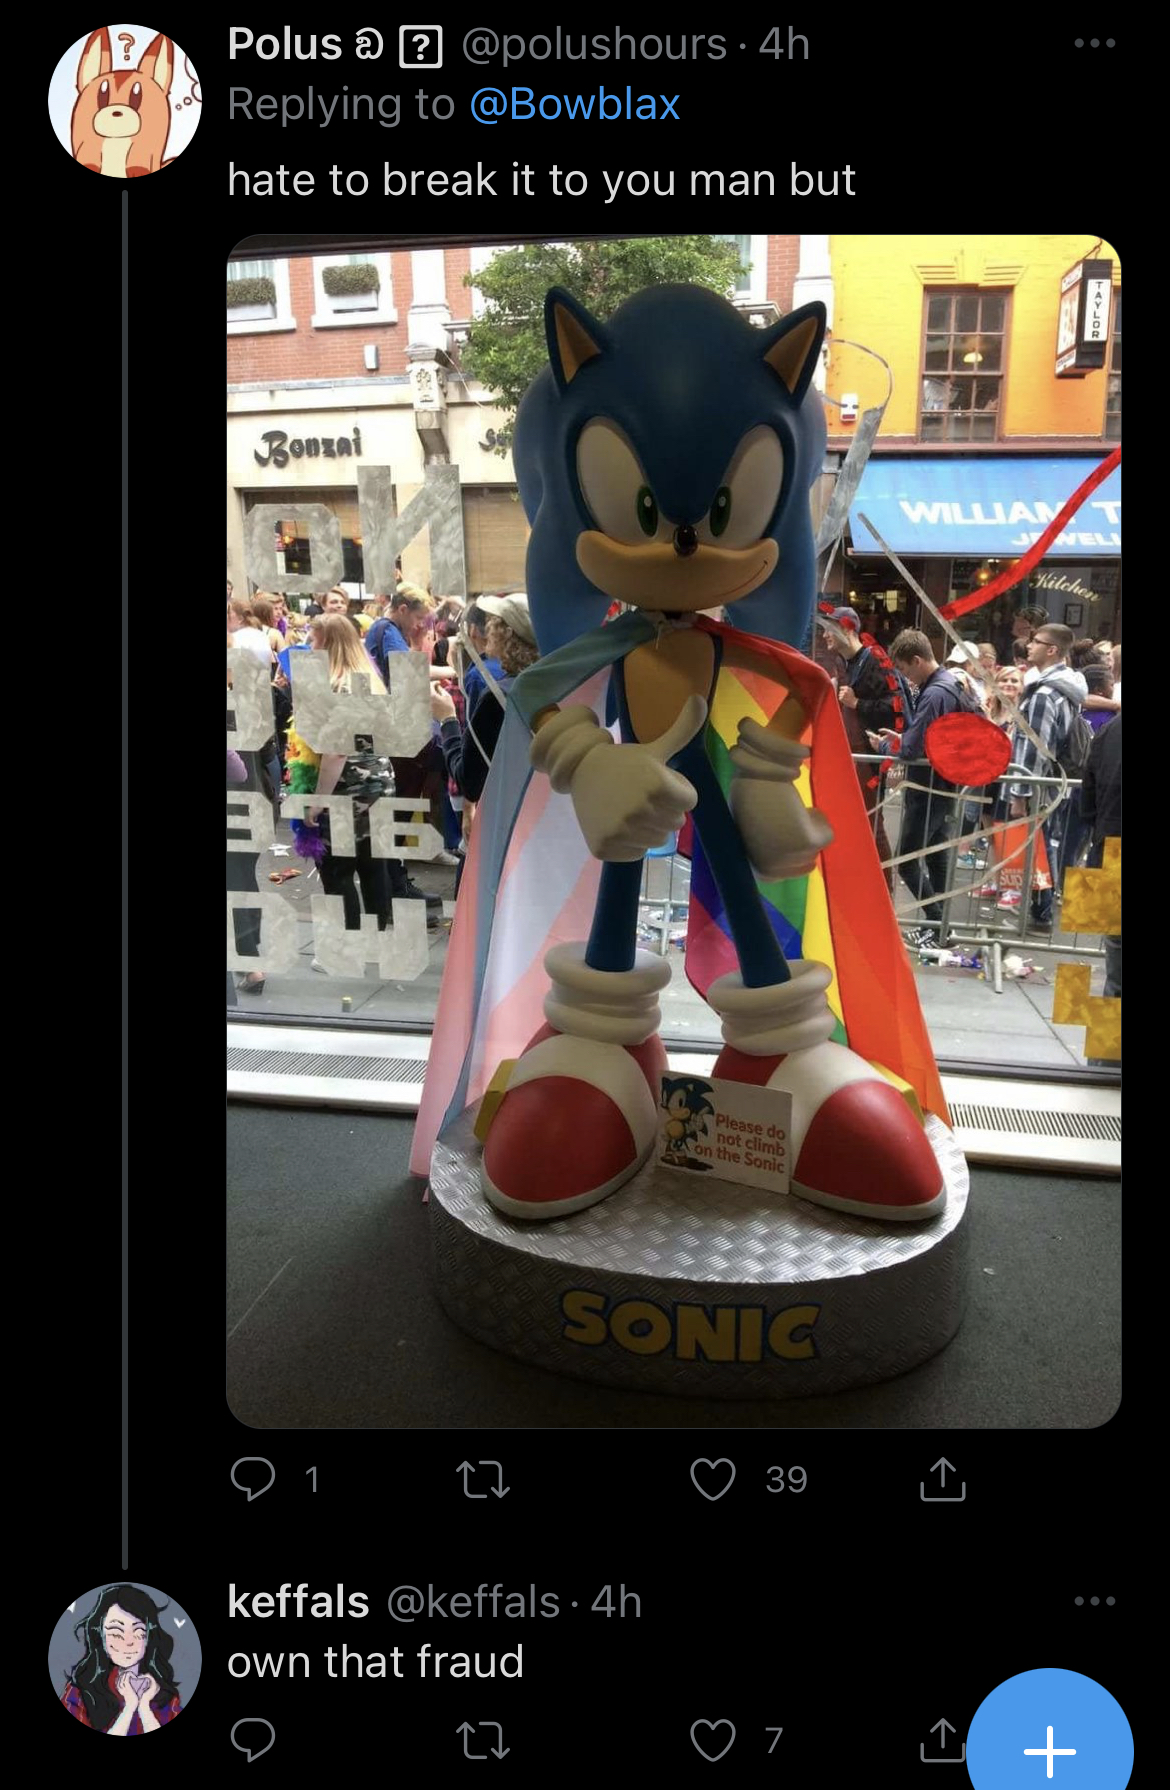Open more options for keffals' tweet

(x=1094, y=1601)
